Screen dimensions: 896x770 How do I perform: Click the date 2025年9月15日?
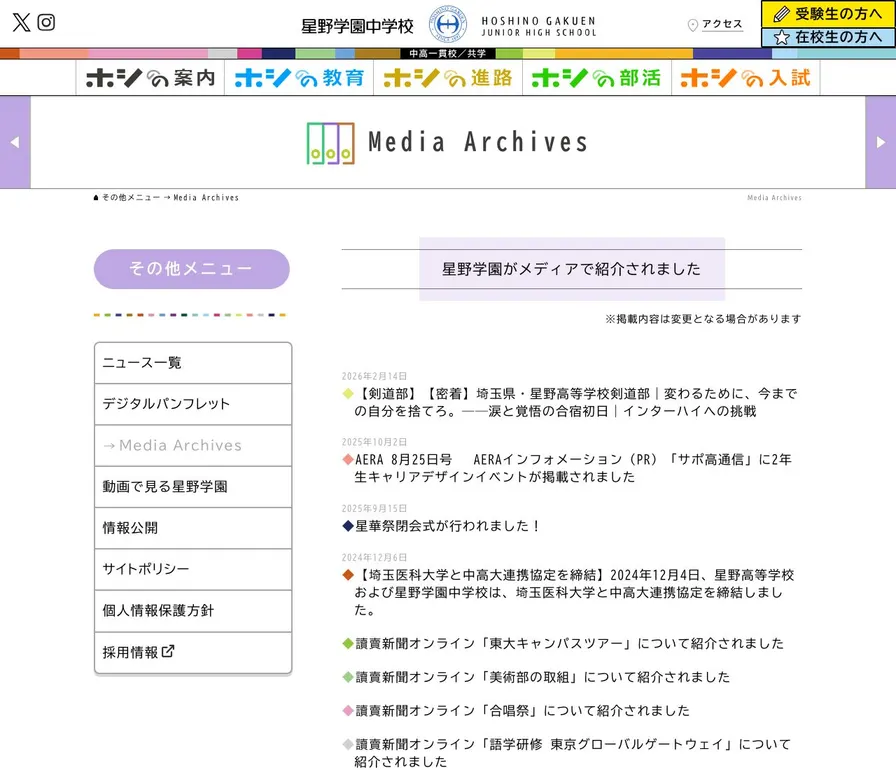click(x=374, y=508)
